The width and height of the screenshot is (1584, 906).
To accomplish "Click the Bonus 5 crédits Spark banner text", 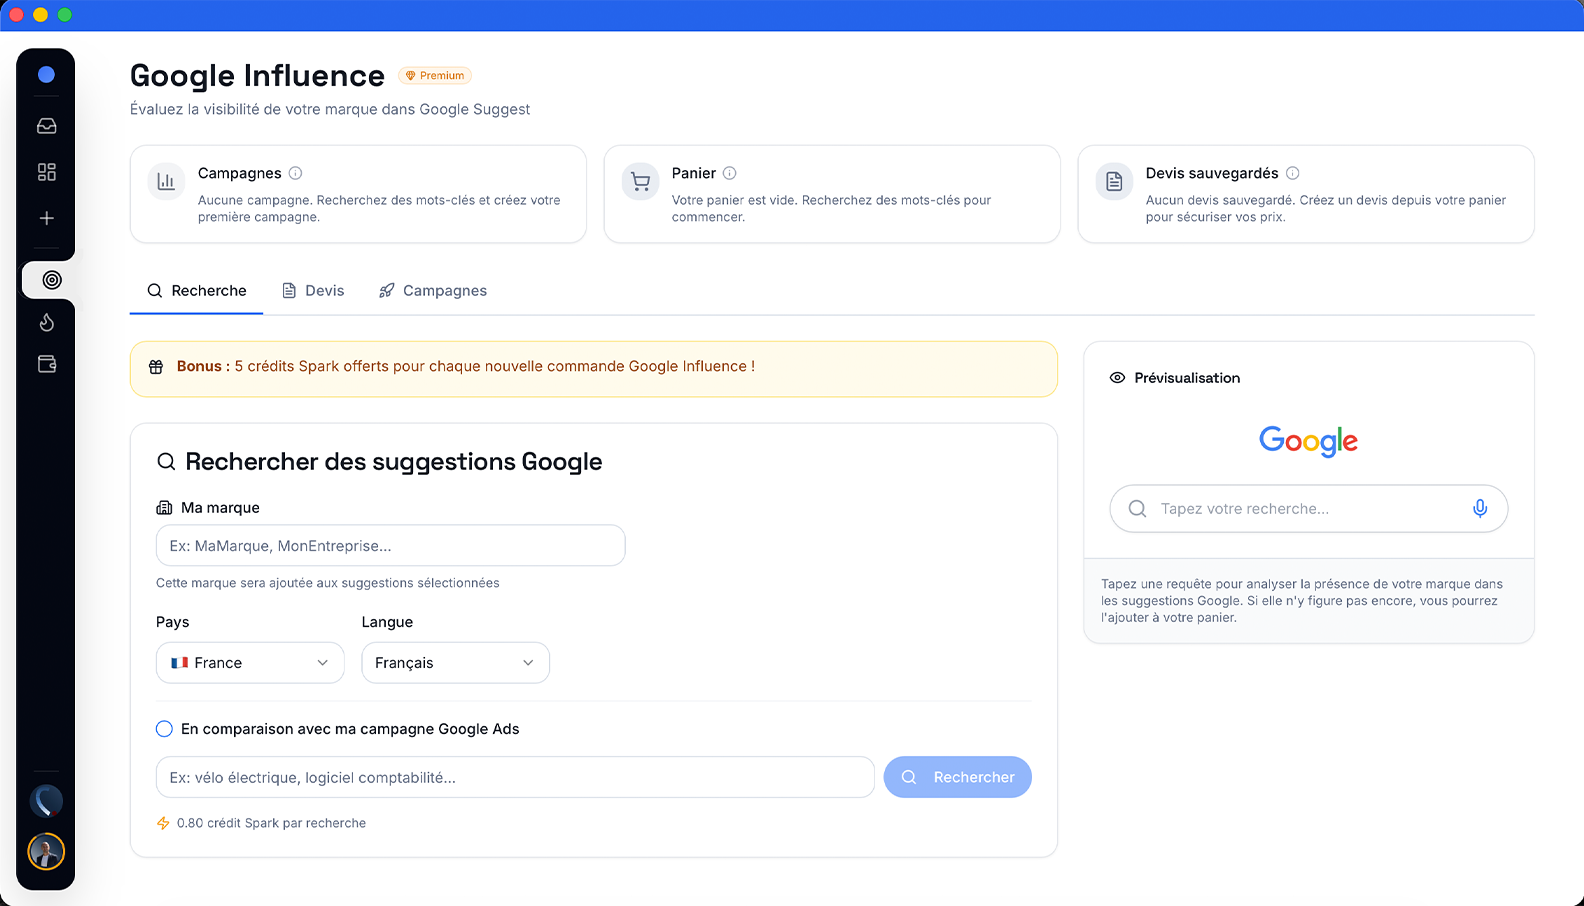I will click(466, 367).
